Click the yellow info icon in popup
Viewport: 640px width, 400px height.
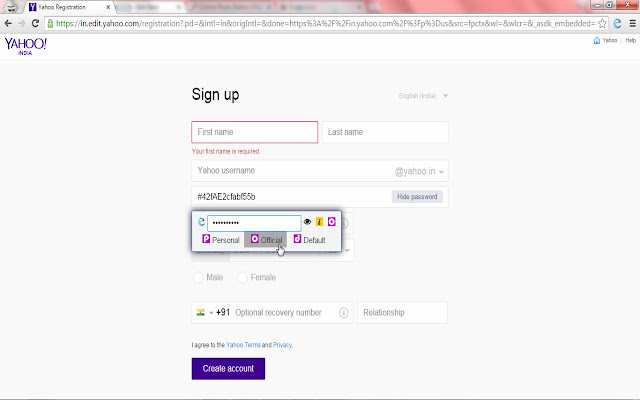pyautogui.click(x=320, y=222)
